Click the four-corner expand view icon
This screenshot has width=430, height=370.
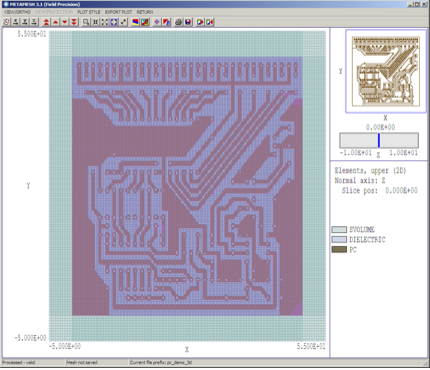pos(105,22)
